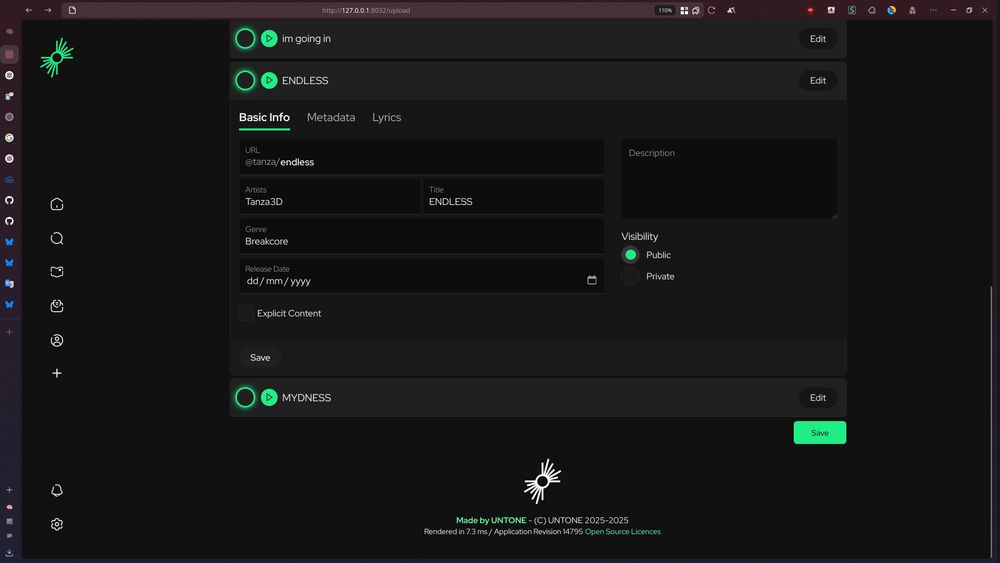
Task: Open the notifications bell icon
Action: click(x=57, y=490)
